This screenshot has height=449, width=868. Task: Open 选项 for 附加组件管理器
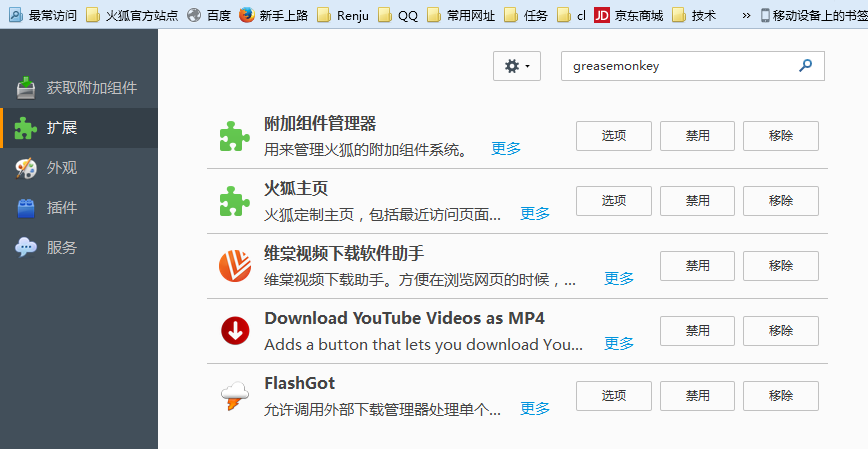pyautogui.click(x=614, y=136)
